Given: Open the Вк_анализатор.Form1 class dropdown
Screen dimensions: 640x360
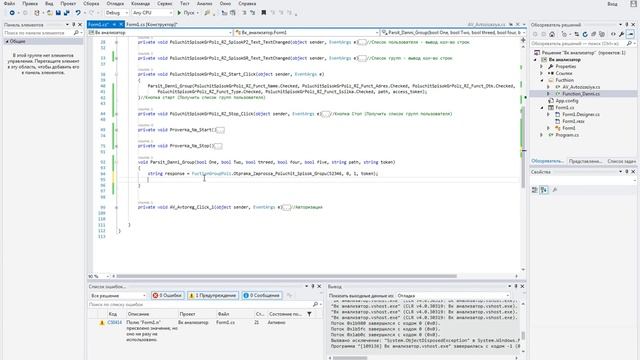Looking at the screenshot, I should tap(307, 32).
